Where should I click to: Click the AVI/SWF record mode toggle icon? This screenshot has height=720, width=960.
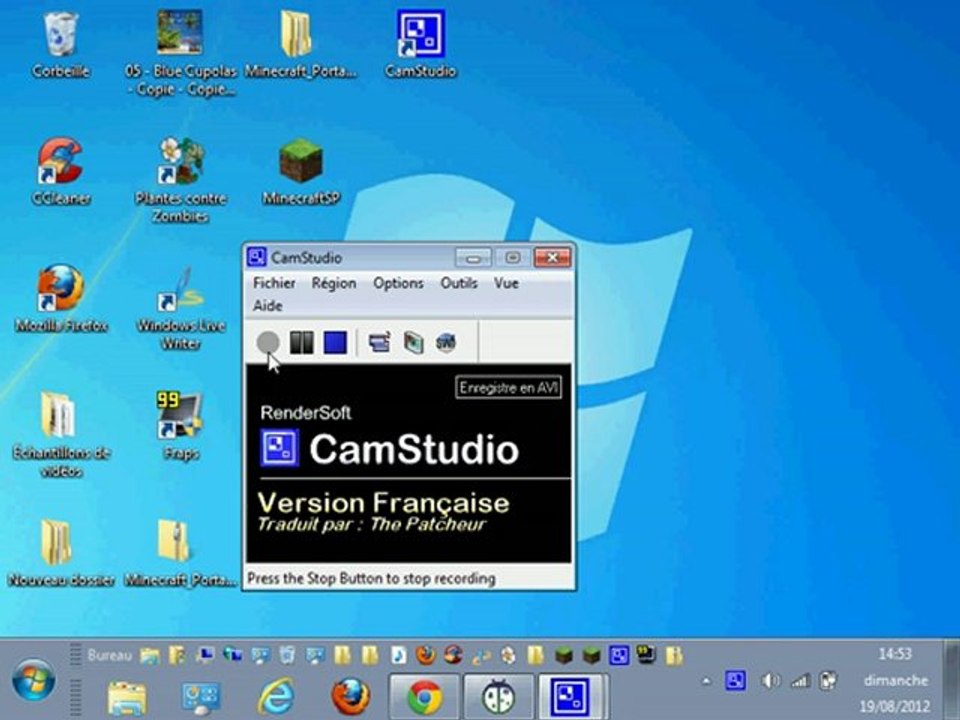pos(413,342)
